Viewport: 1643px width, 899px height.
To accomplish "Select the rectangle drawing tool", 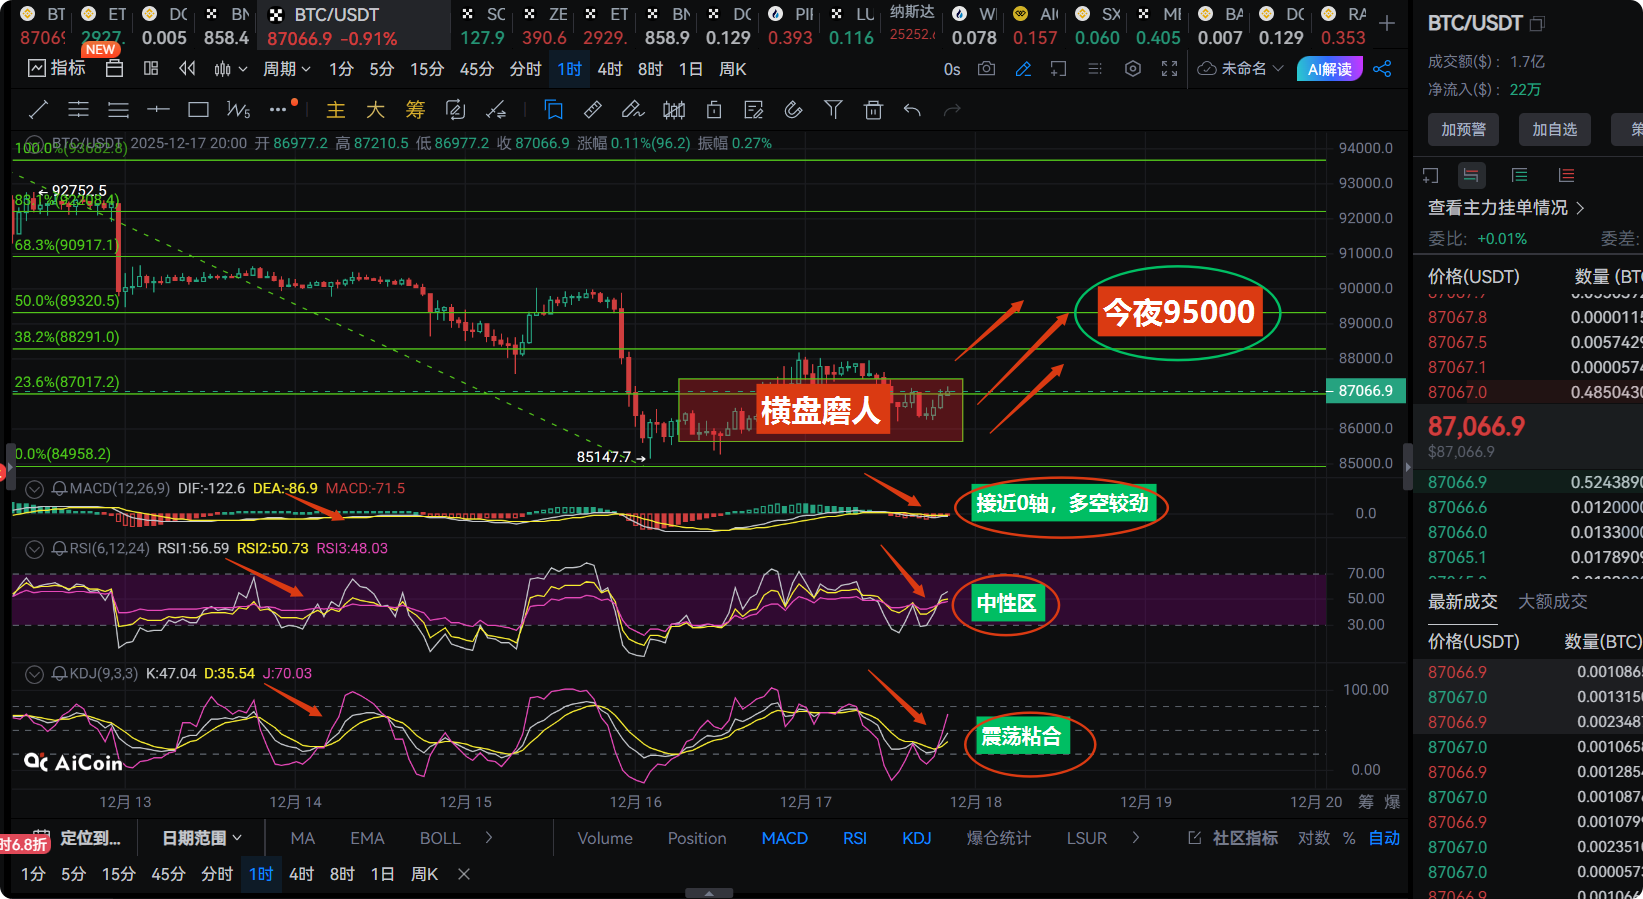I will point(198,110).
